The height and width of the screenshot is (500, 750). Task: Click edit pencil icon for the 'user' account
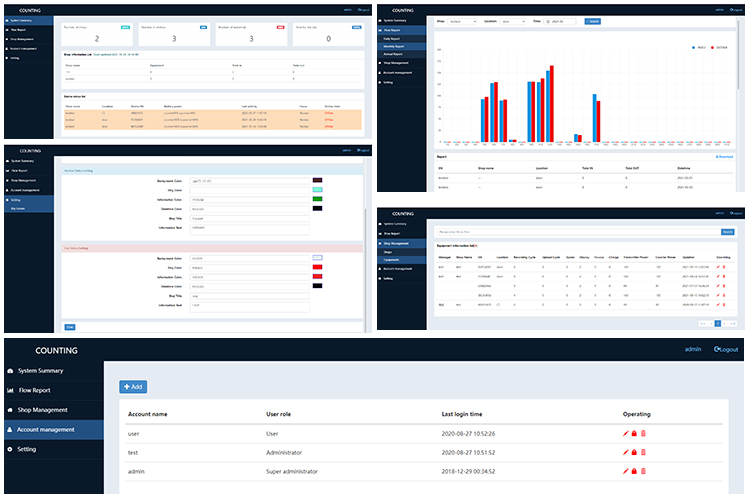pyautogui.click(x=626, y=433)
